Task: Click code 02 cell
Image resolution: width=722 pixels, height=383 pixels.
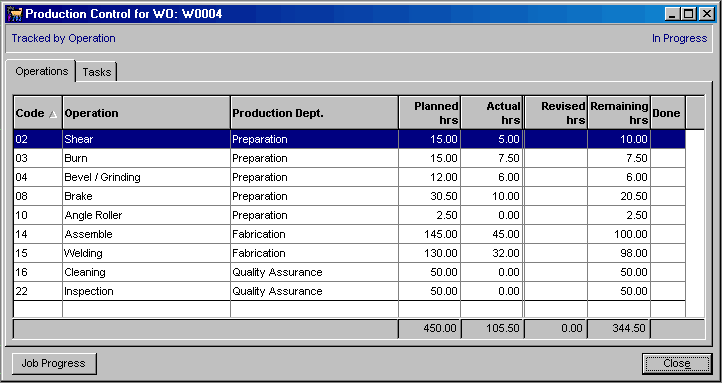Action: (x=38, y=139)
